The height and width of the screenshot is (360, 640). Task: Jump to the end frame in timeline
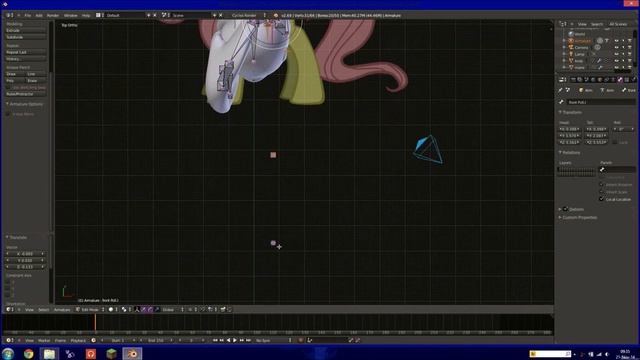point(248,340)
